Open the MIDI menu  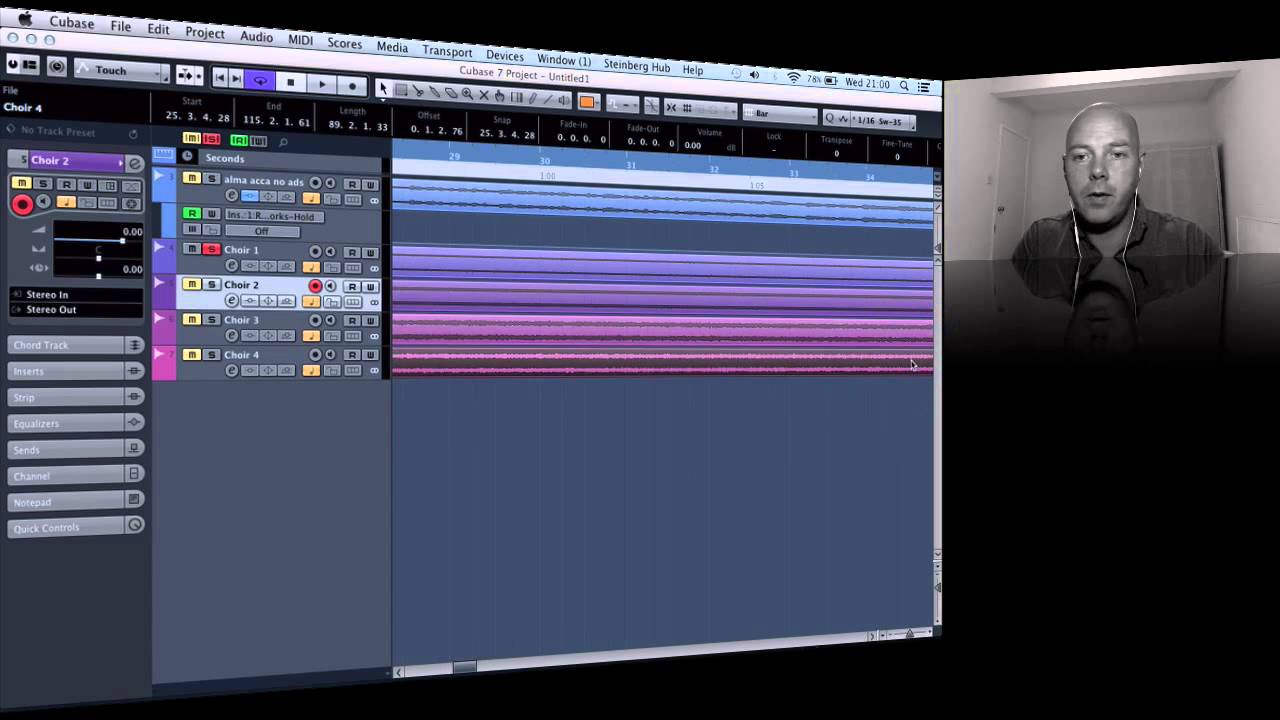pyautogui.click(x=300, y=40)
